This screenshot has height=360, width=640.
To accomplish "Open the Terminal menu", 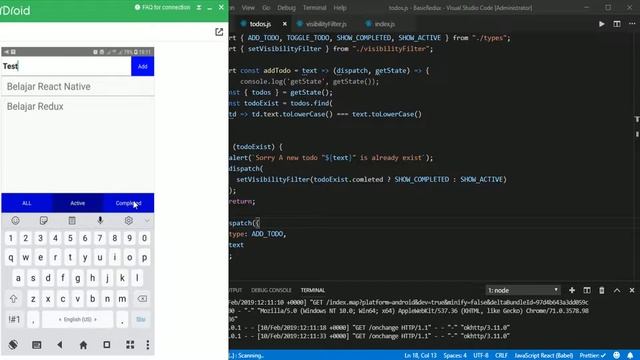I will point(314,8).
